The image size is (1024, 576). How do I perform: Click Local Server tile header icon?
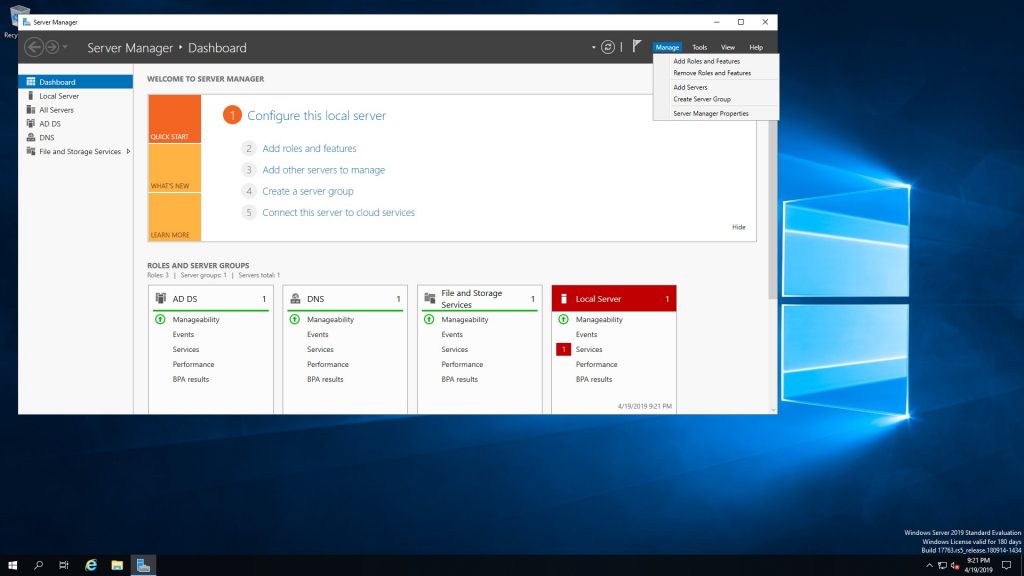pyautogui.click(x=564, y=298)
